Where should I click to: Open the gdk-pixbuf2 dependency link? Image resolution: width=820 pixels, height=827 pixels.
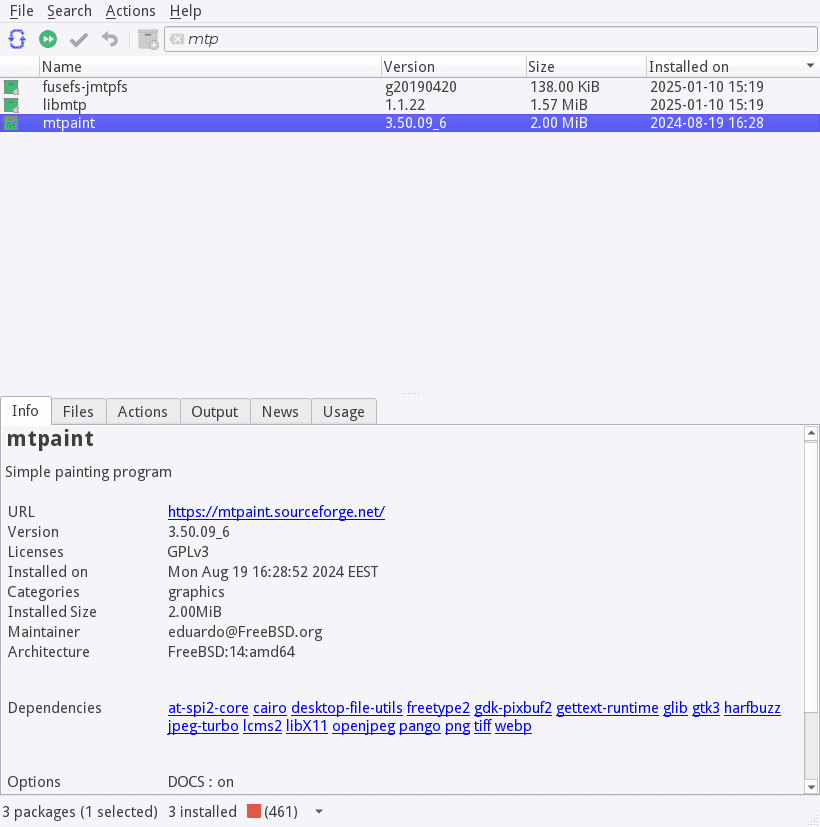[513, 708]
